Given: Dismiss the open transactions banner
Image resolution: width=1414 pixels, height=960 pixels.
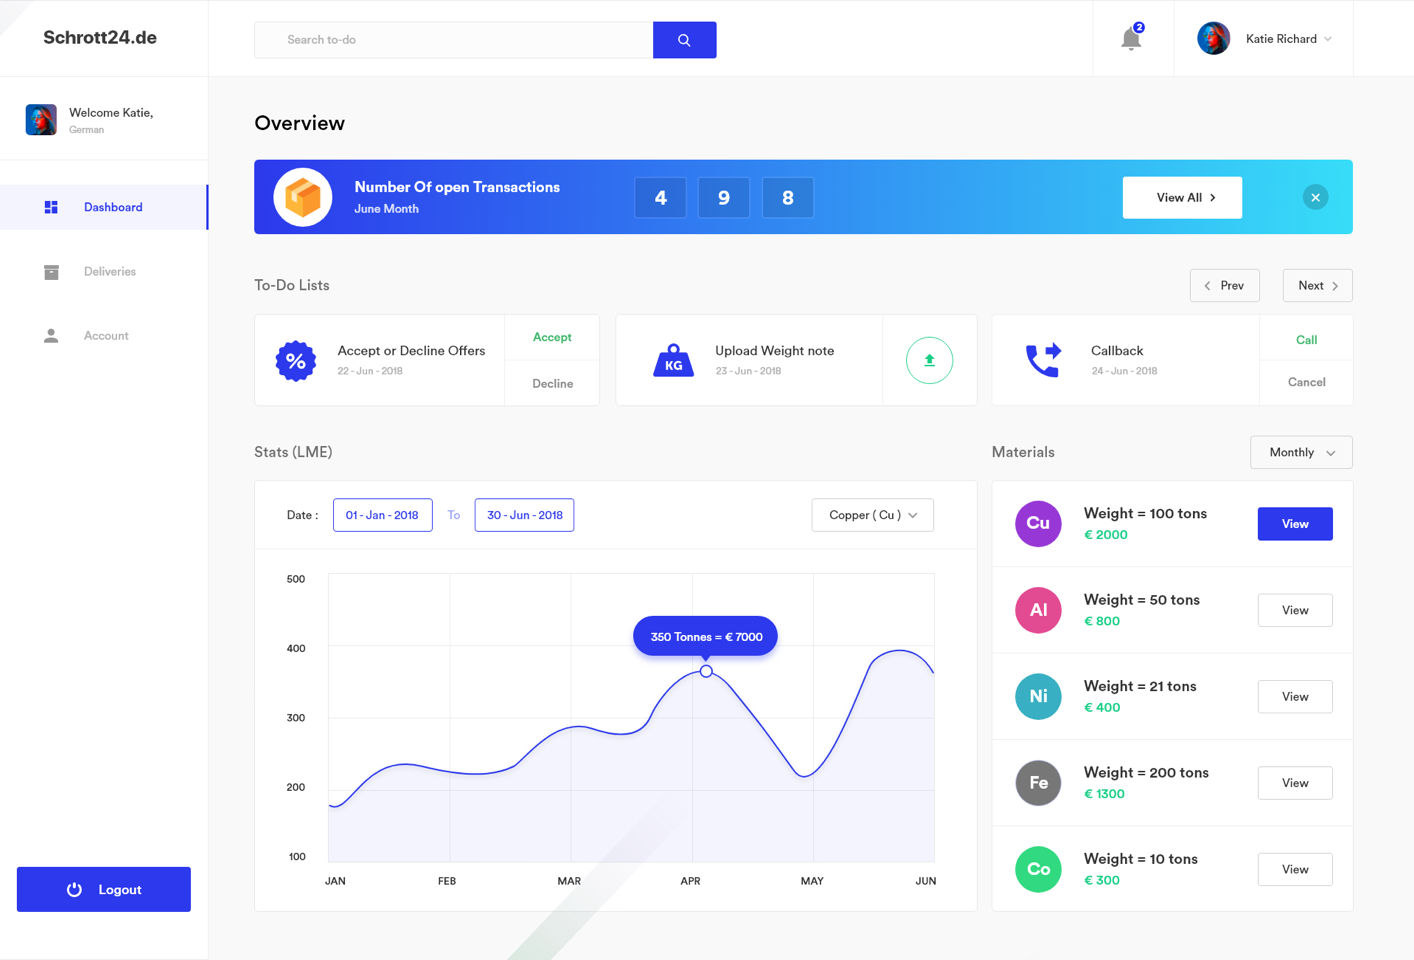Looking at the screenshot, I should click(x=1315, y=197).
